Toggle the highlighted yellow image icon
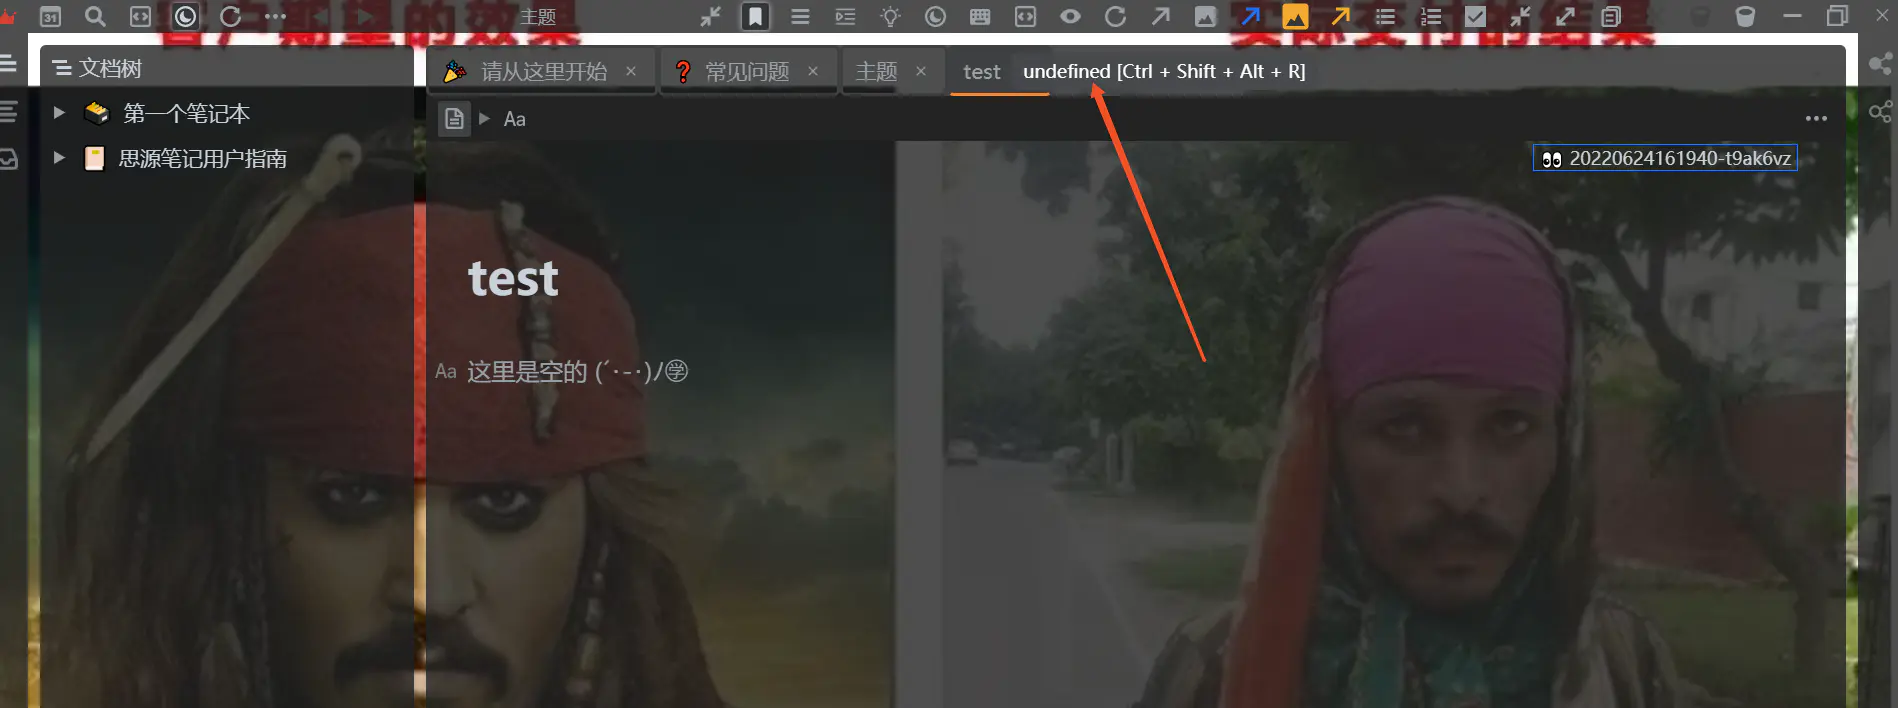Screen dimensions: 1898x708 [x=1295, y=16]
